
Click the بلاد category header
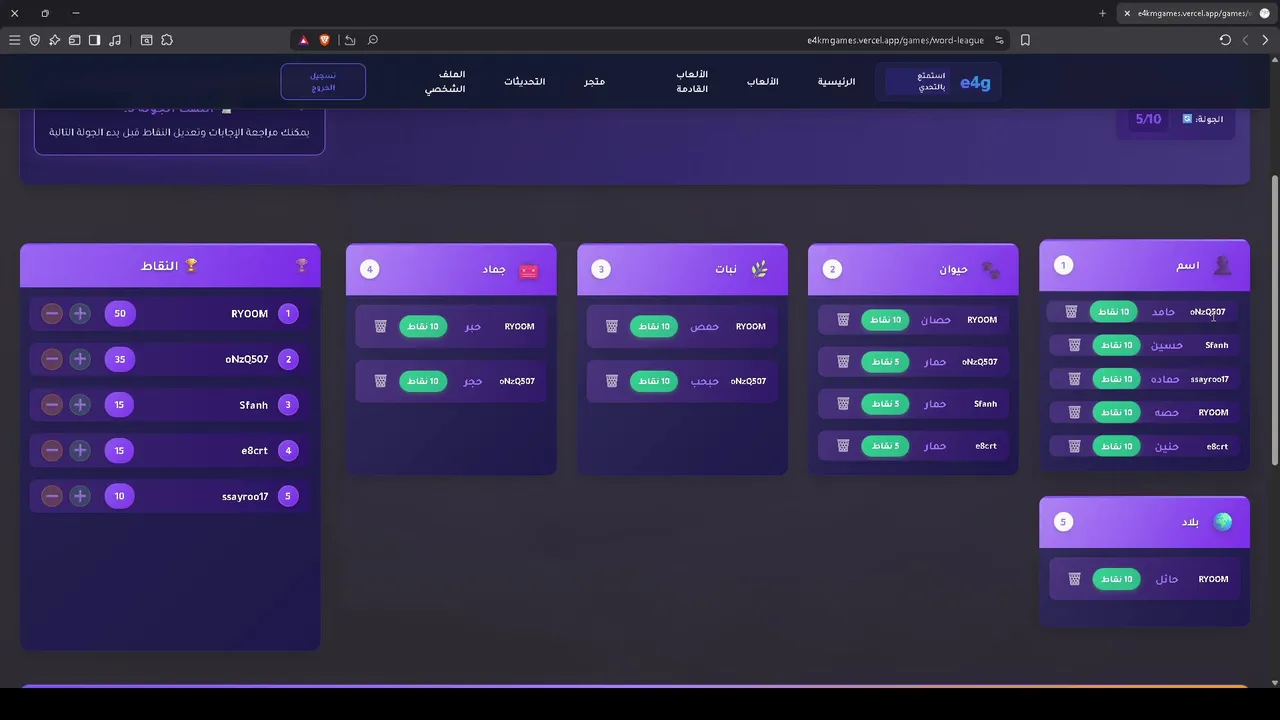[x=1144, y=522]
